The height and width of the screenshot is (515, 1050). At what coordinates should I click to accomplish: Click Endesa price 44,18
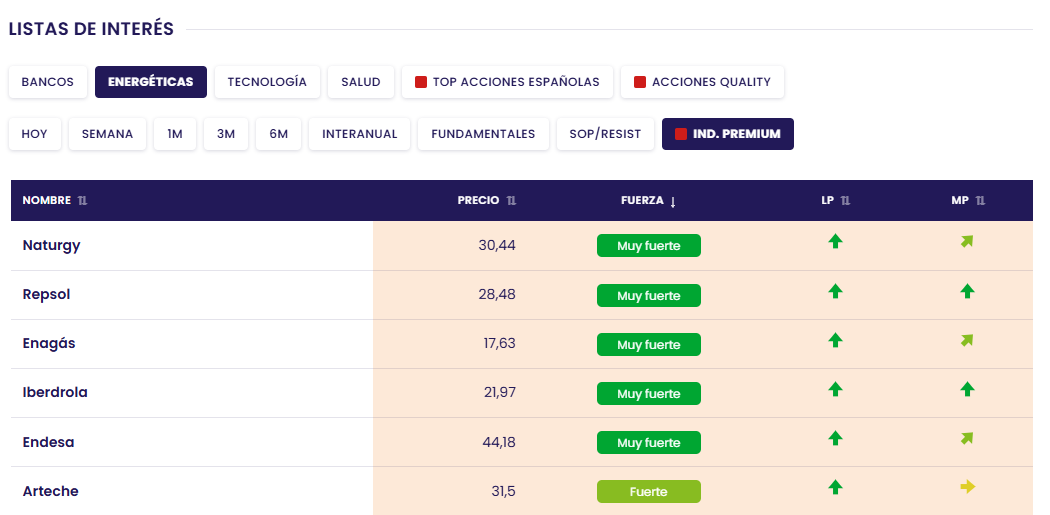pos(499,442)
